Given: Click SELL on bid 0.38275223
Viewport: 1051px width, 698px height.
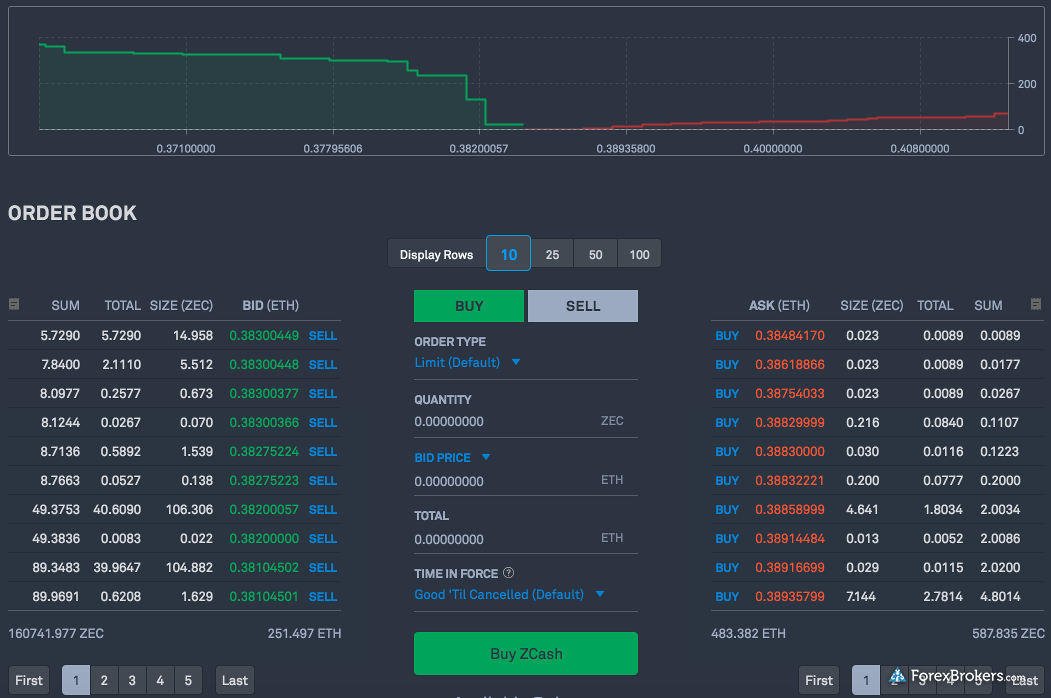Looking at the screenshot, I should coord(322,481).
